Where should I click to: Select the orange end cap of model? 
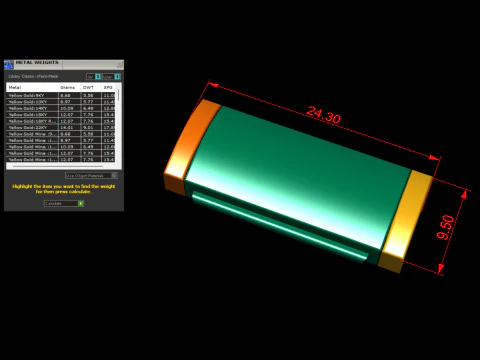point(190,147)
